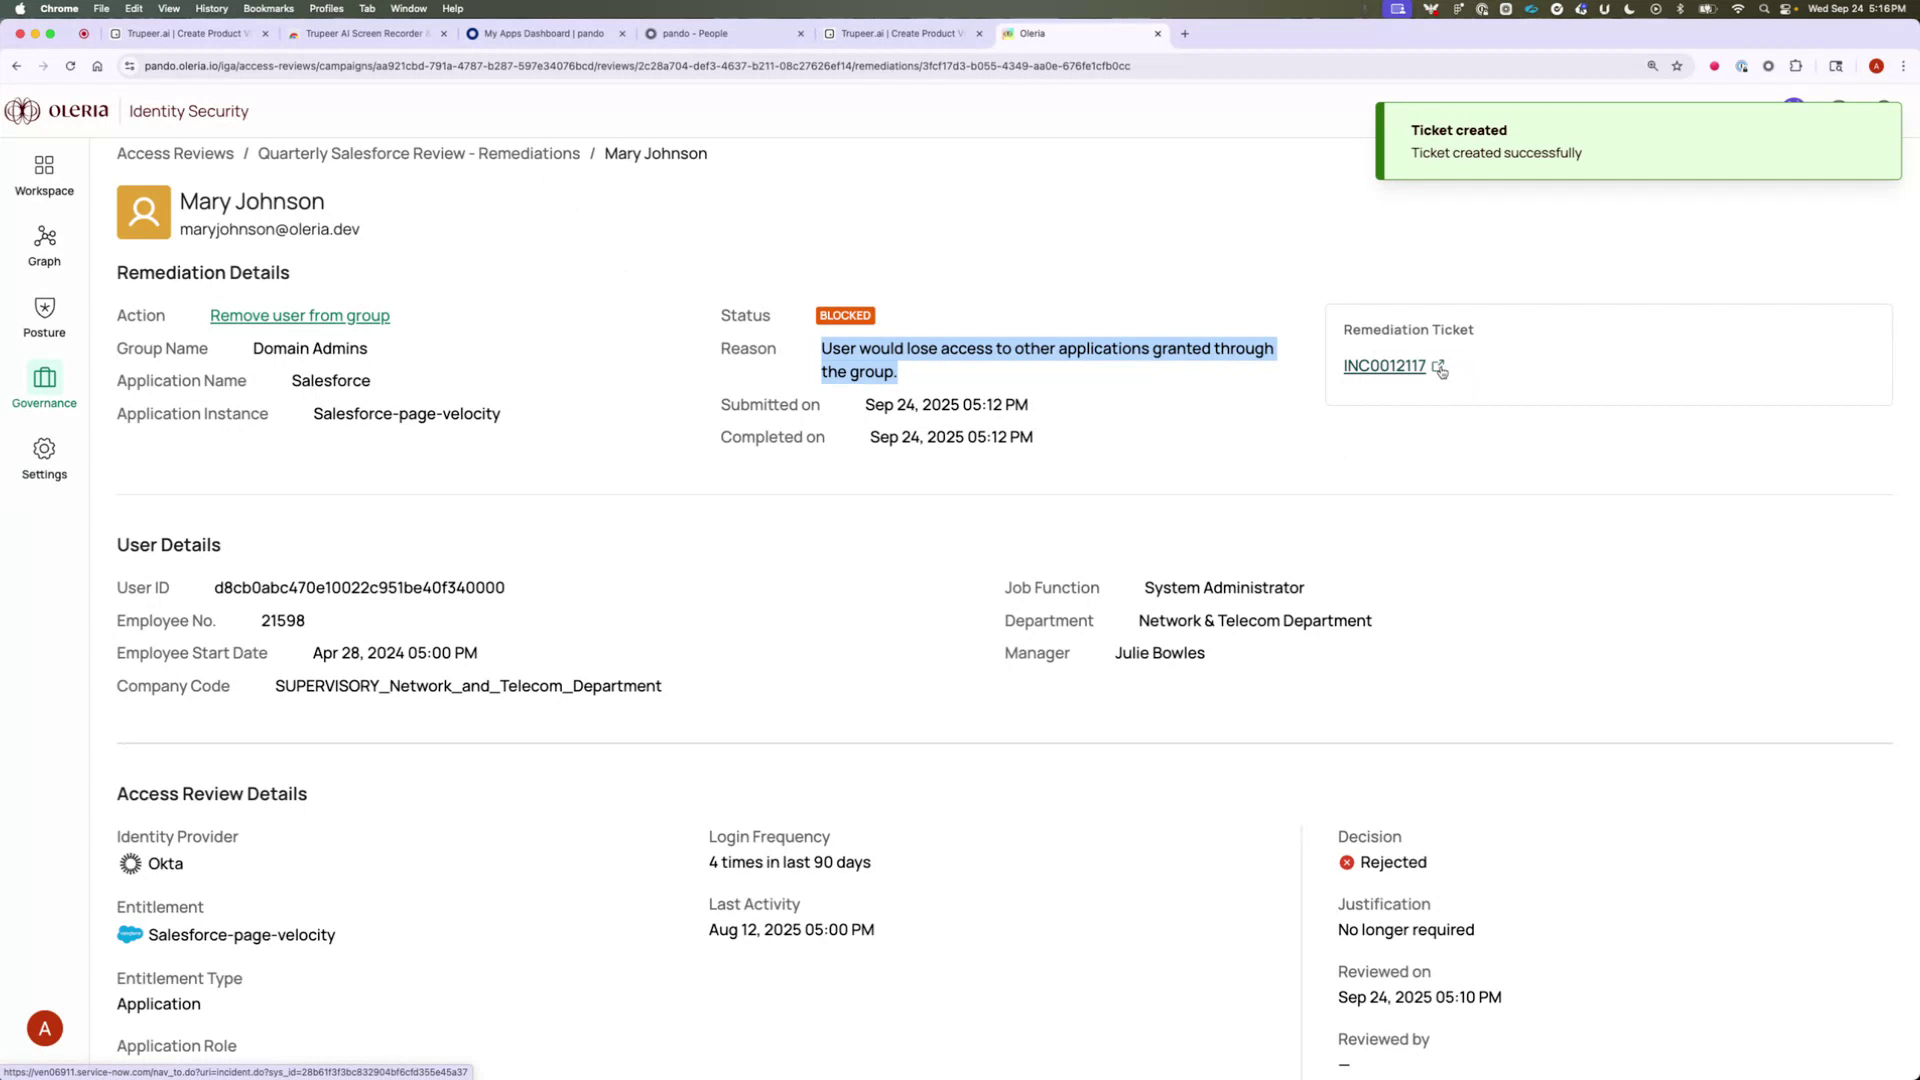Click the 'Remove user from group' action link
The height and width of the screenshot is (1080, 1920).
click(x=300, y=315)
